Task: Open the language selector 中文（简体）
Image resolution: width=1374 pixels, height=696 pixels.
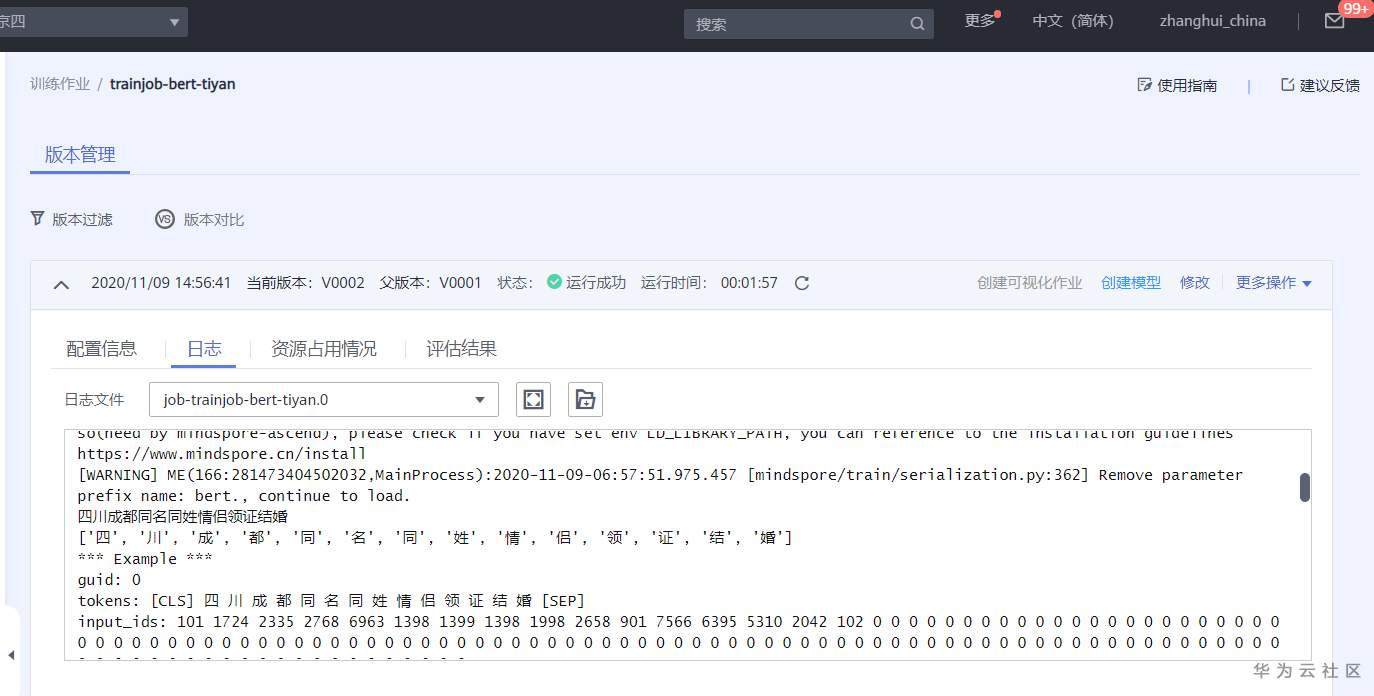Action: [1073, 21]
